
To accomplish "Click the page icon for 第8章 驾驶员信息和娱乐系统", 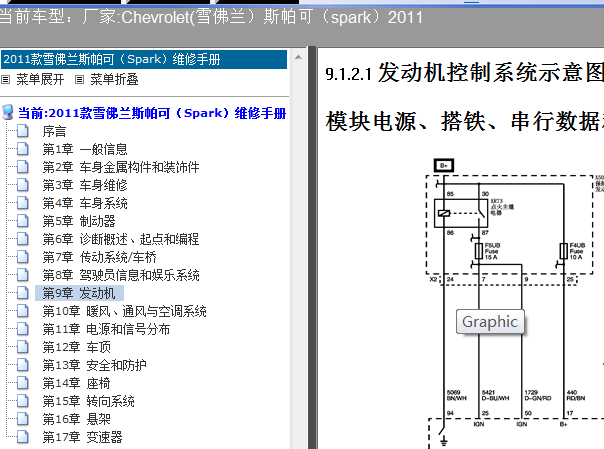I will coord(23,275).
